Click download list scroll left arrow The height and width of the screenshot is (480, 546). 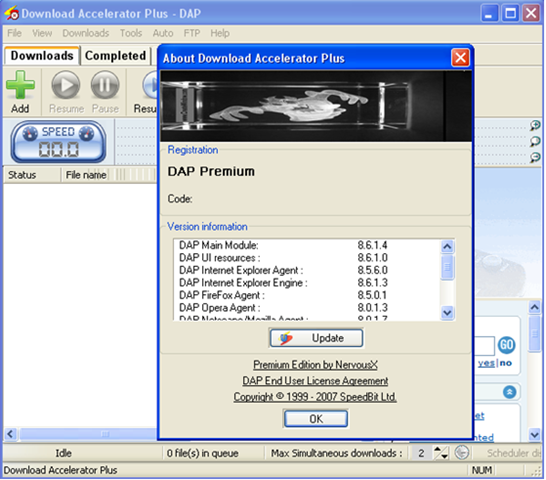point(10,434)
